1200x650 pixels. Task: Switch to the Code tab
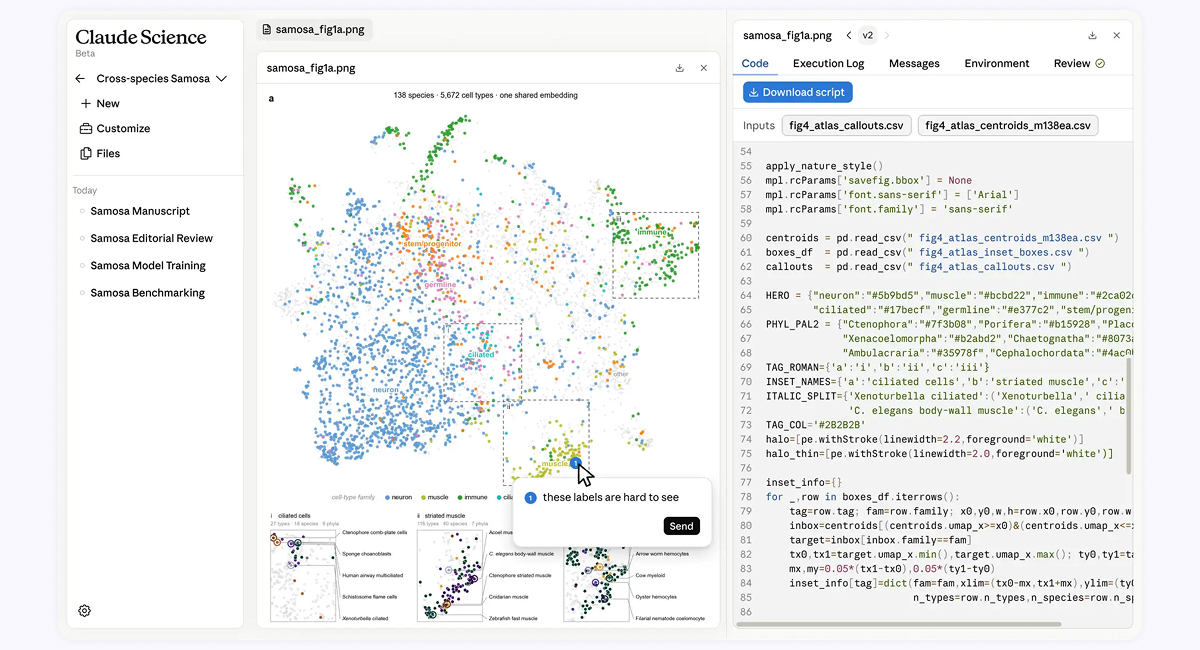[x=755, y=63]
